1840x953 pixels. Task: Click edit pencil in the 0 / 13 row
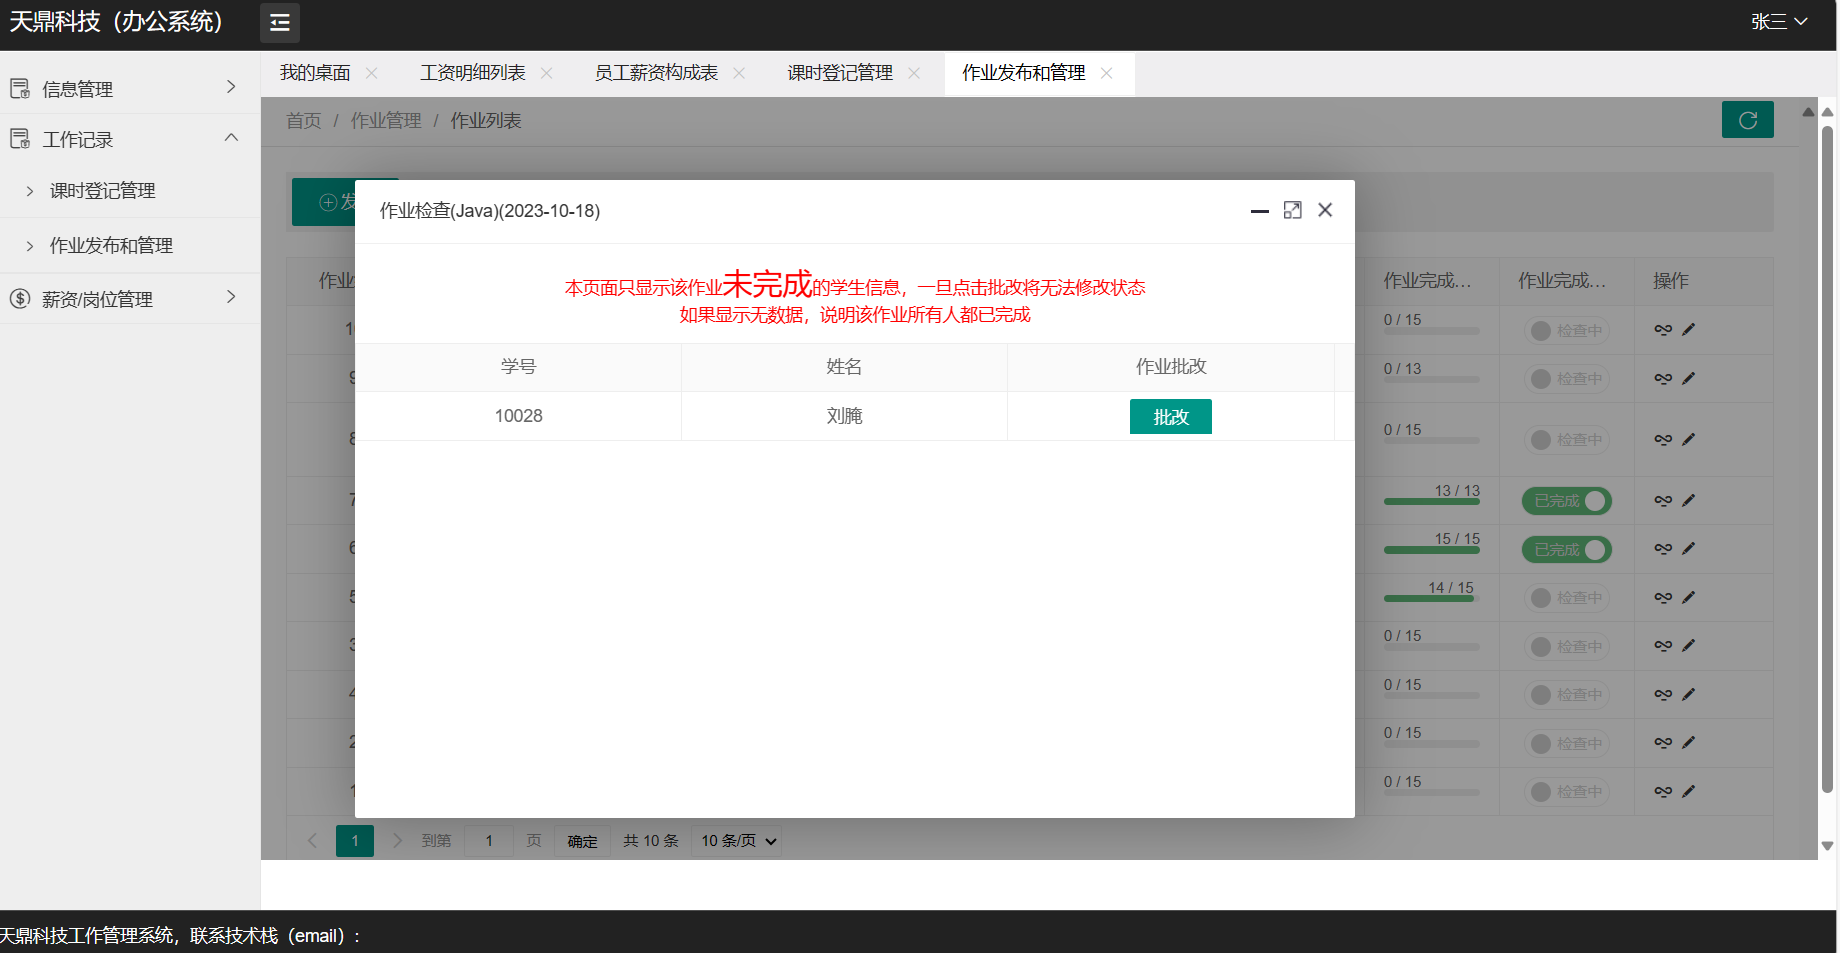1688,378
